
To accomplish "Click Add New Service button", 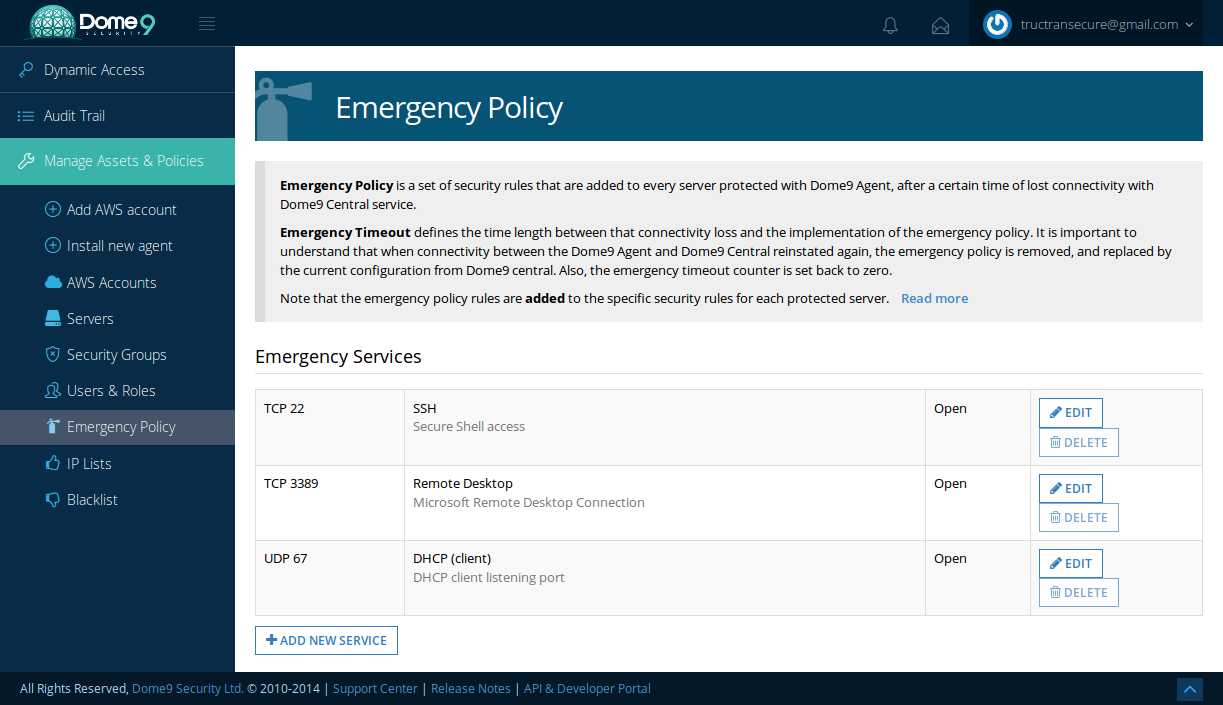I will click(x=326, y=641).
